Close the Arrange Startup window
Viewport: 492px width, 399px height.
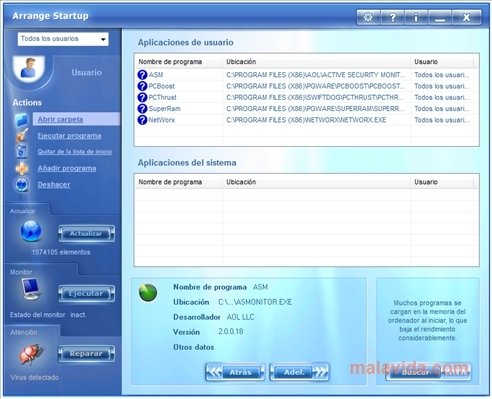tap(466, 17)
